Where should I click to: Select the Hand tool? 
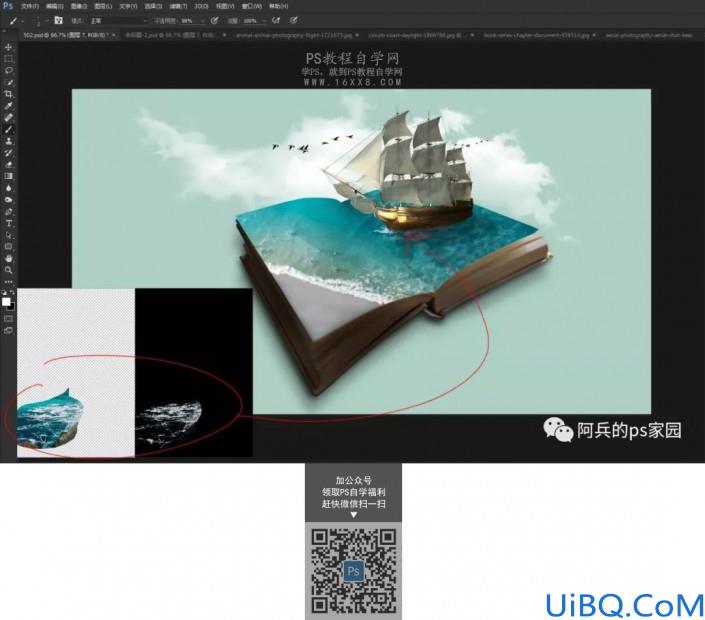tap(8, 259)
